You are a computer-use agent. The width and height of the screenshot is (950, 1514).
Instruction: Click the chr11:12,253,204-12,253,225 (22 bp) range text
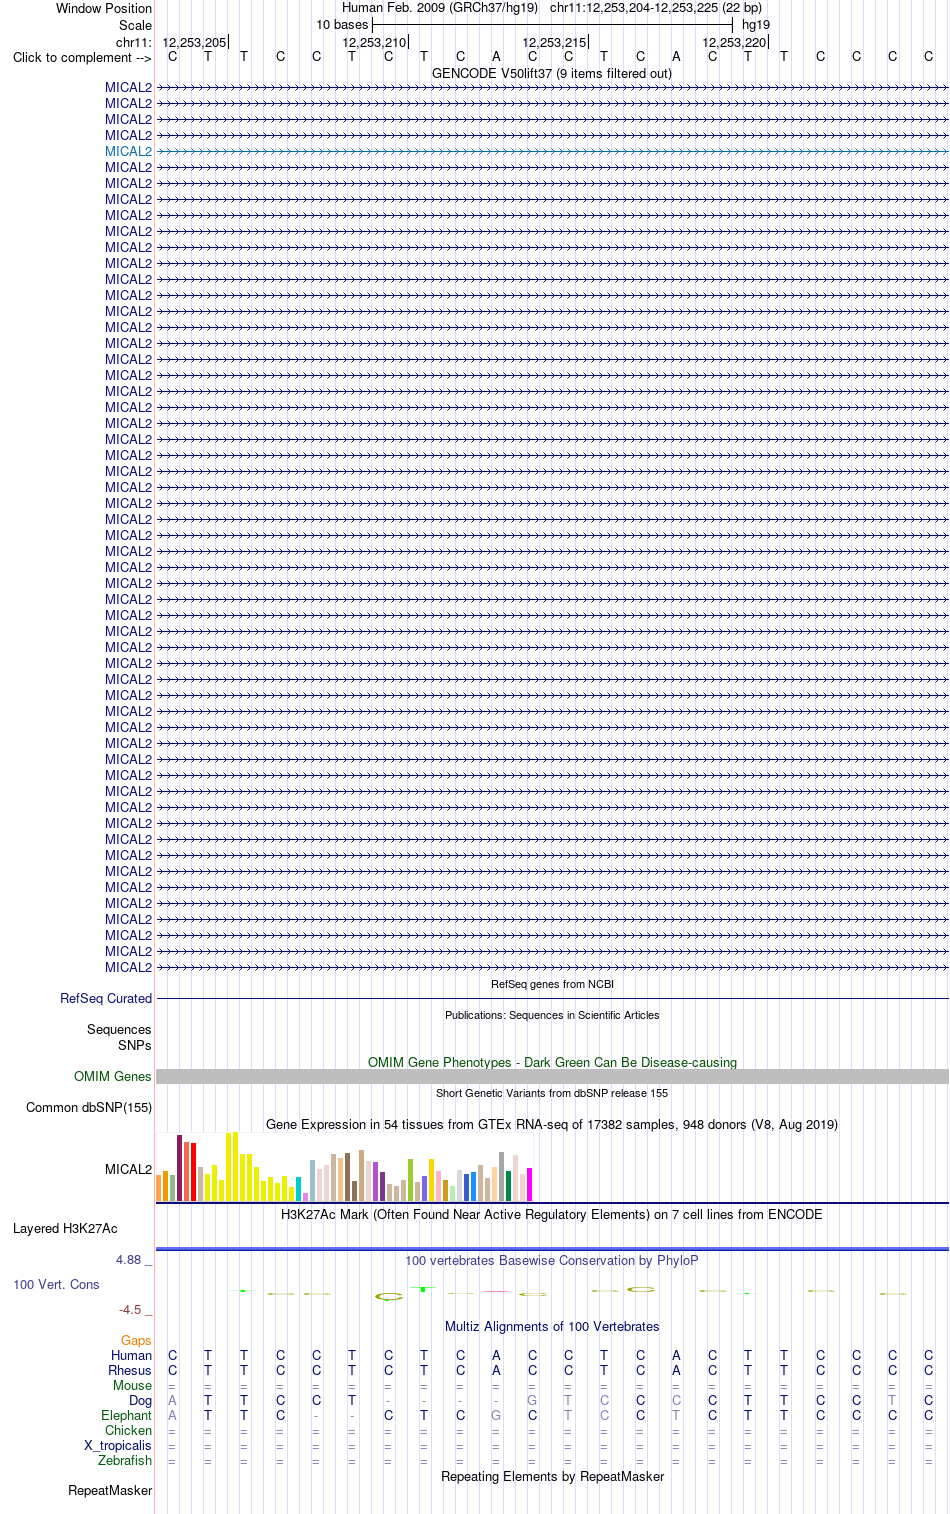[x=656, y=7]
